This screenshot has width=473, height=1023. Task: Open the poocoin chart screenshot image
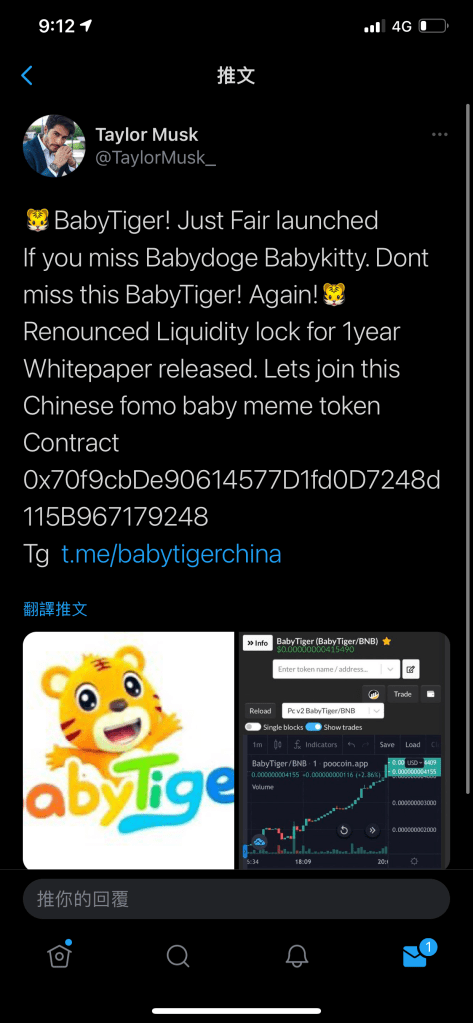344,750
